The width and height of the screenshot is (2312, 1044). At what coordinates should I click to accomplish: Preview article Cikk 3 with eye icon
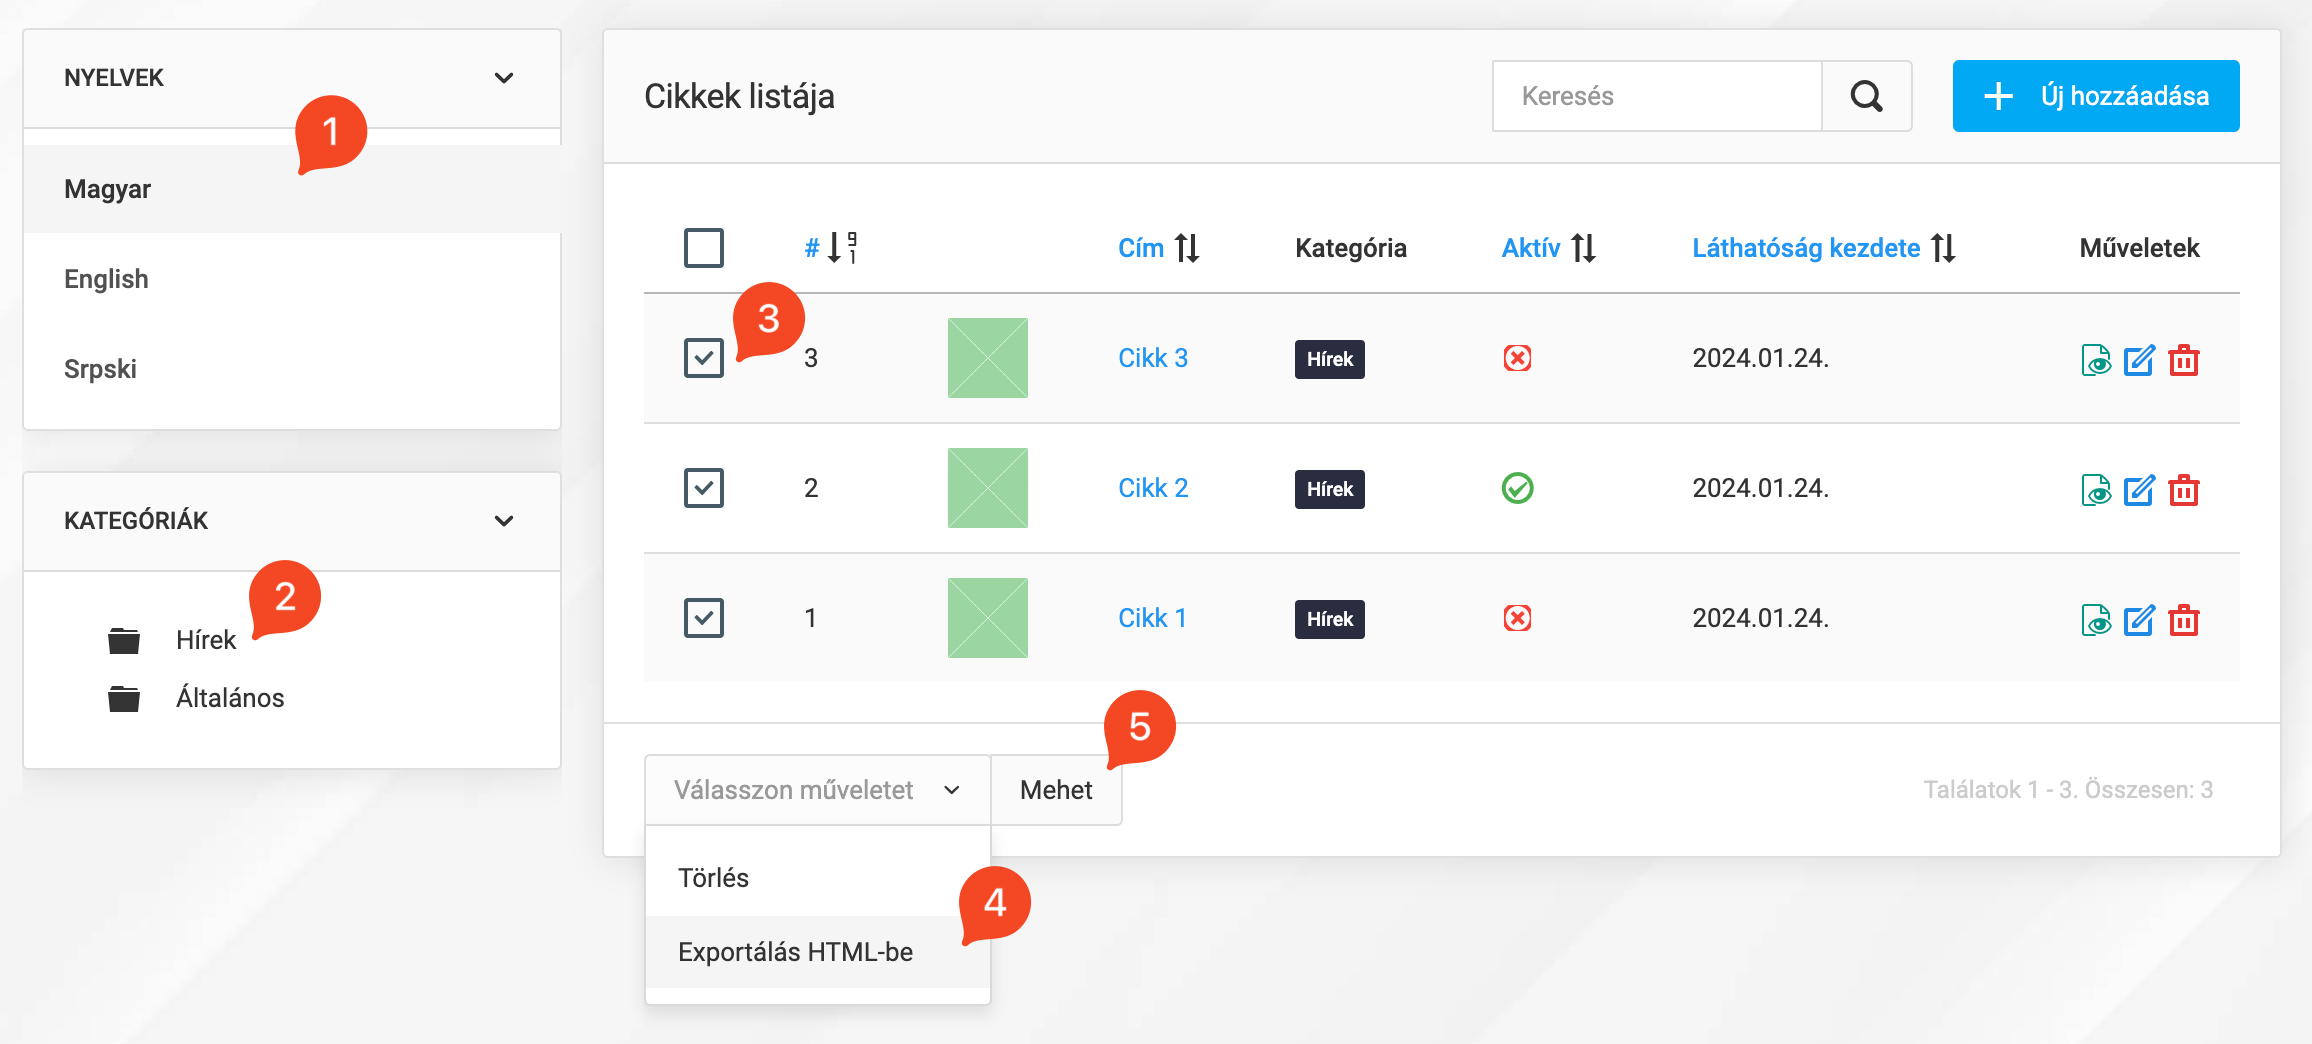[2095, 360]
